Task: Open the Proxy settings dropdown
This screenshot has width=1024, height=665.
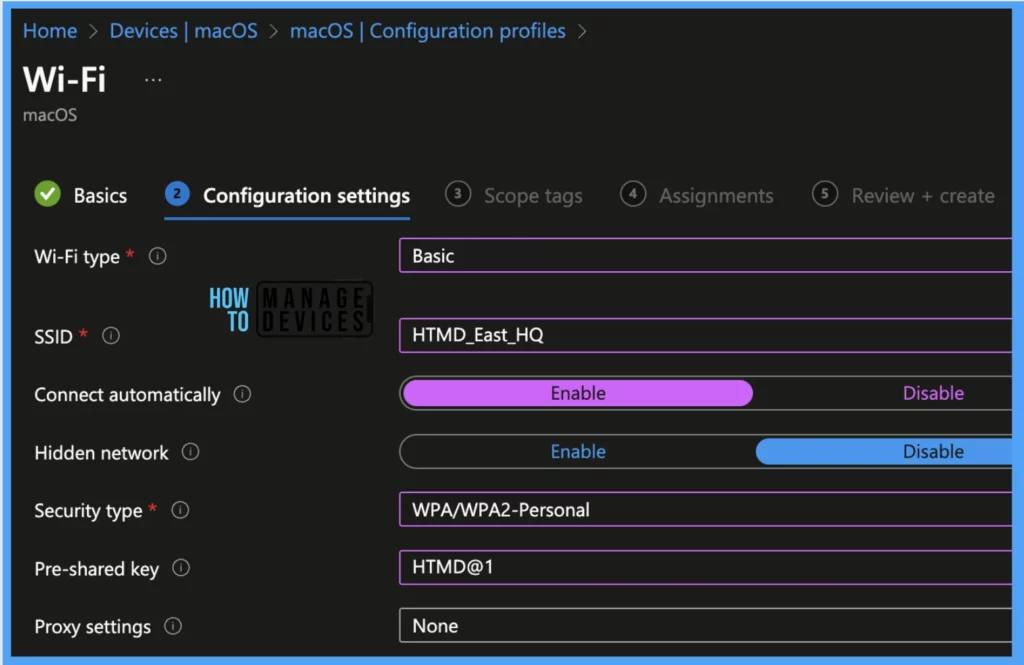Action: pyautogui.click(x=705, y=626)
